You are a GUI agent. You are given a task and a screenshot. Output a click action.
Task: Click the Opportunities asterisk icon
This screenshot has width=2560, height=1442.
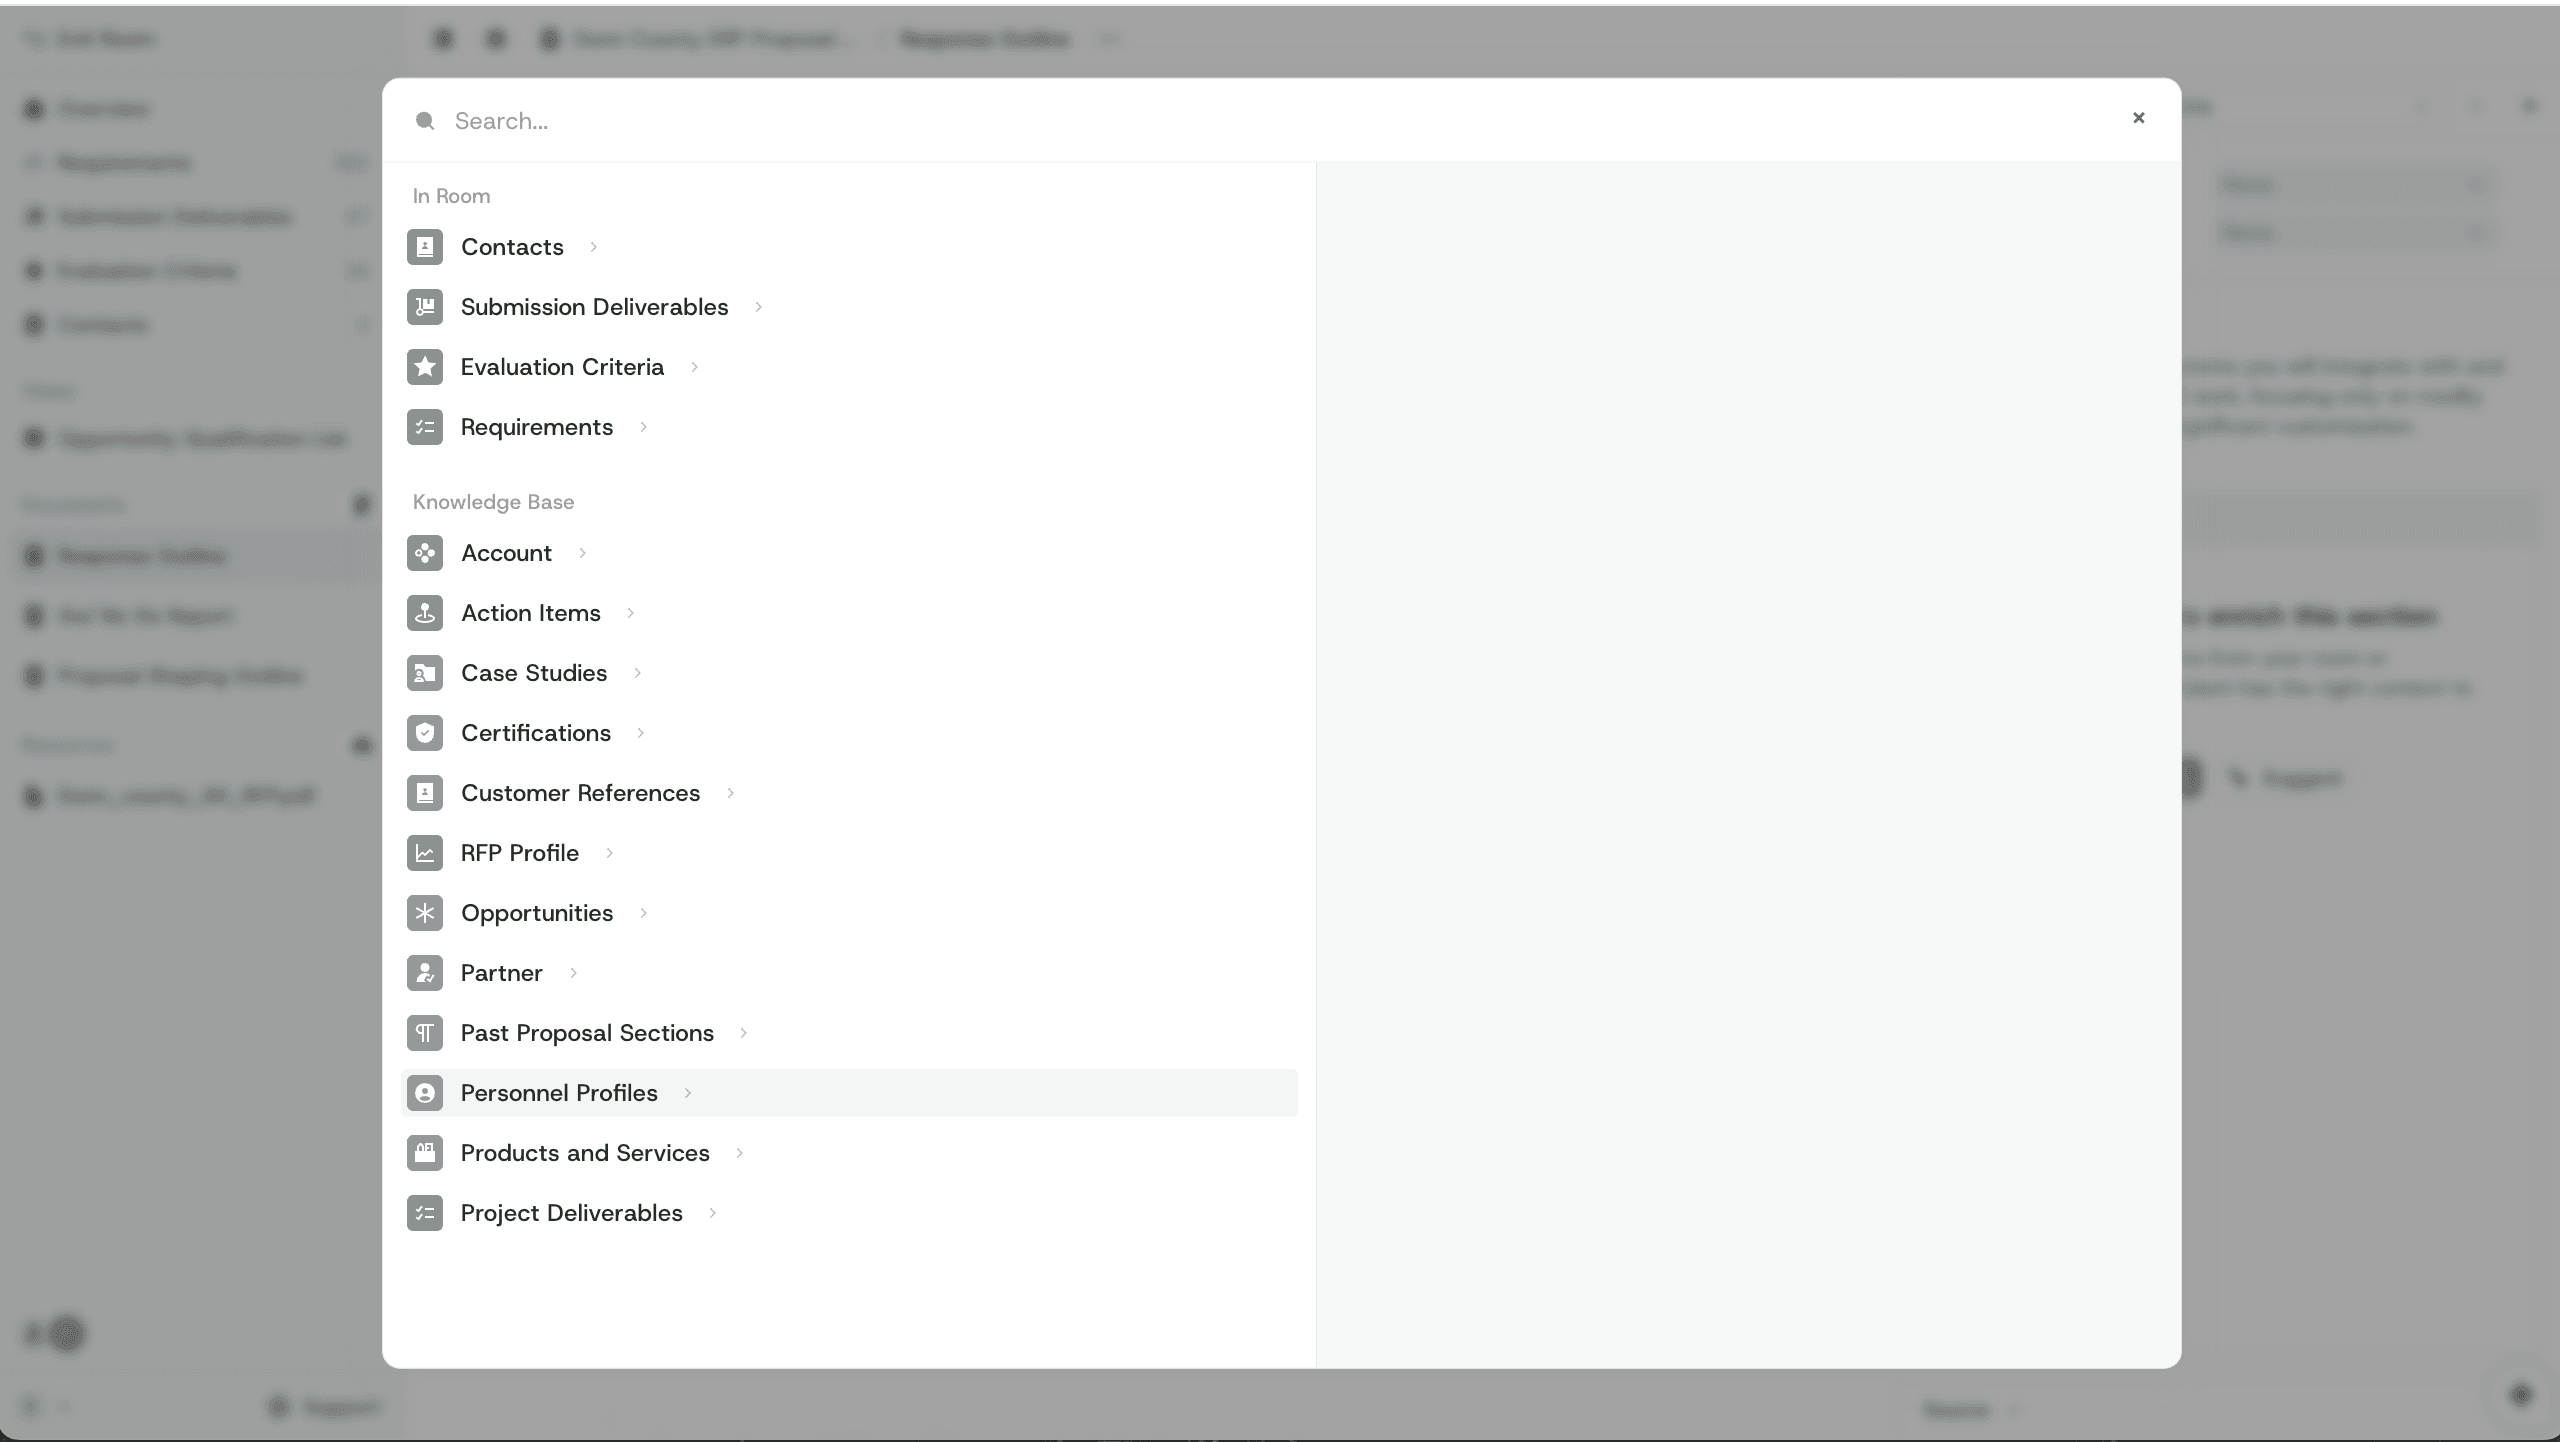point(425,913)
